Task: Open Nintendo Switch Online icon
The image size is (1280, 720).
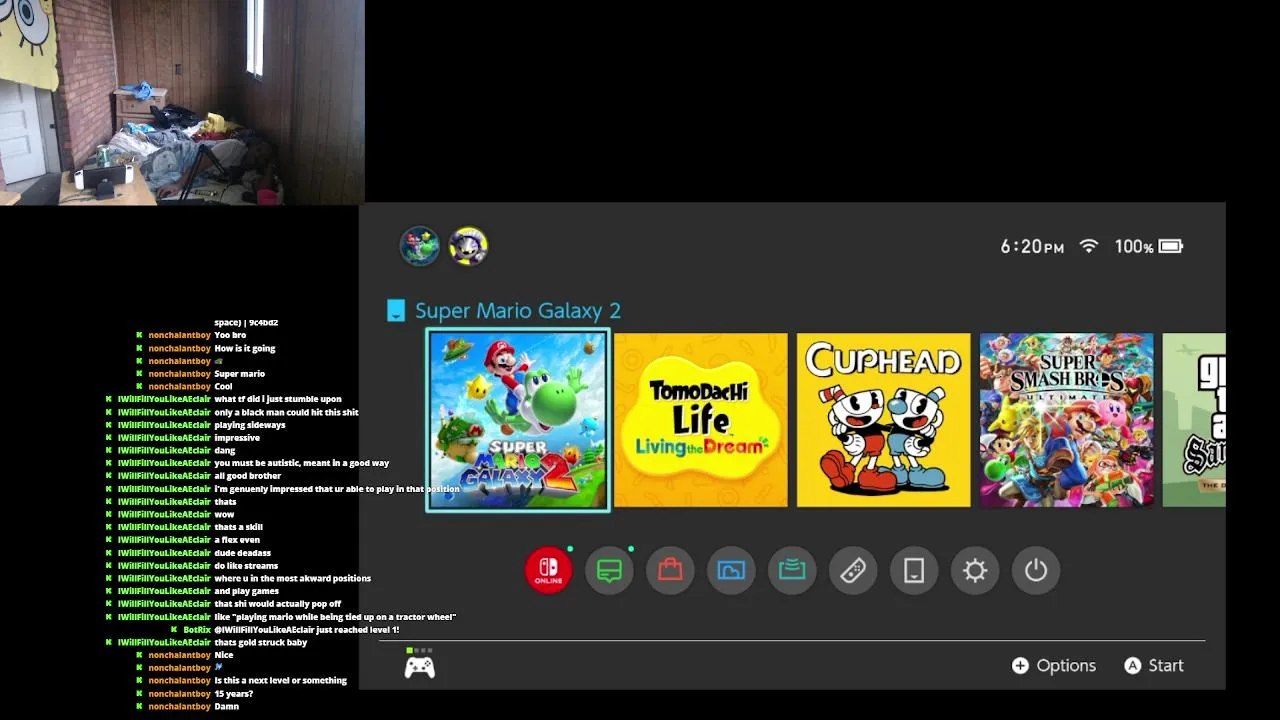Action: point(548,570)
